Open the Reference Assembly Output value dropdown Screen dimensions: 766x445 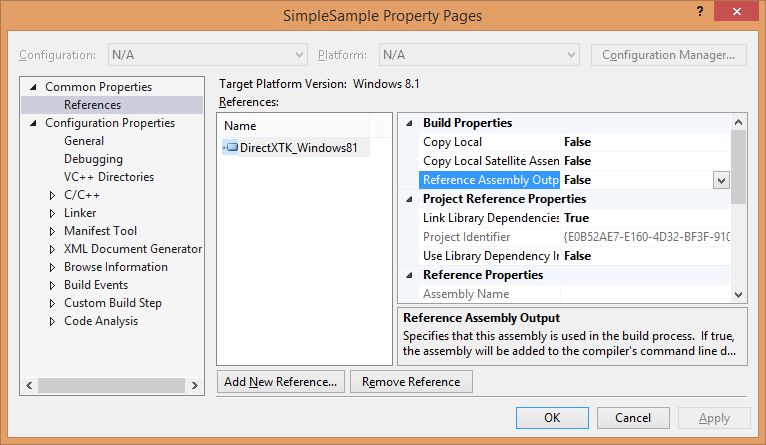(x=721, y=180)
